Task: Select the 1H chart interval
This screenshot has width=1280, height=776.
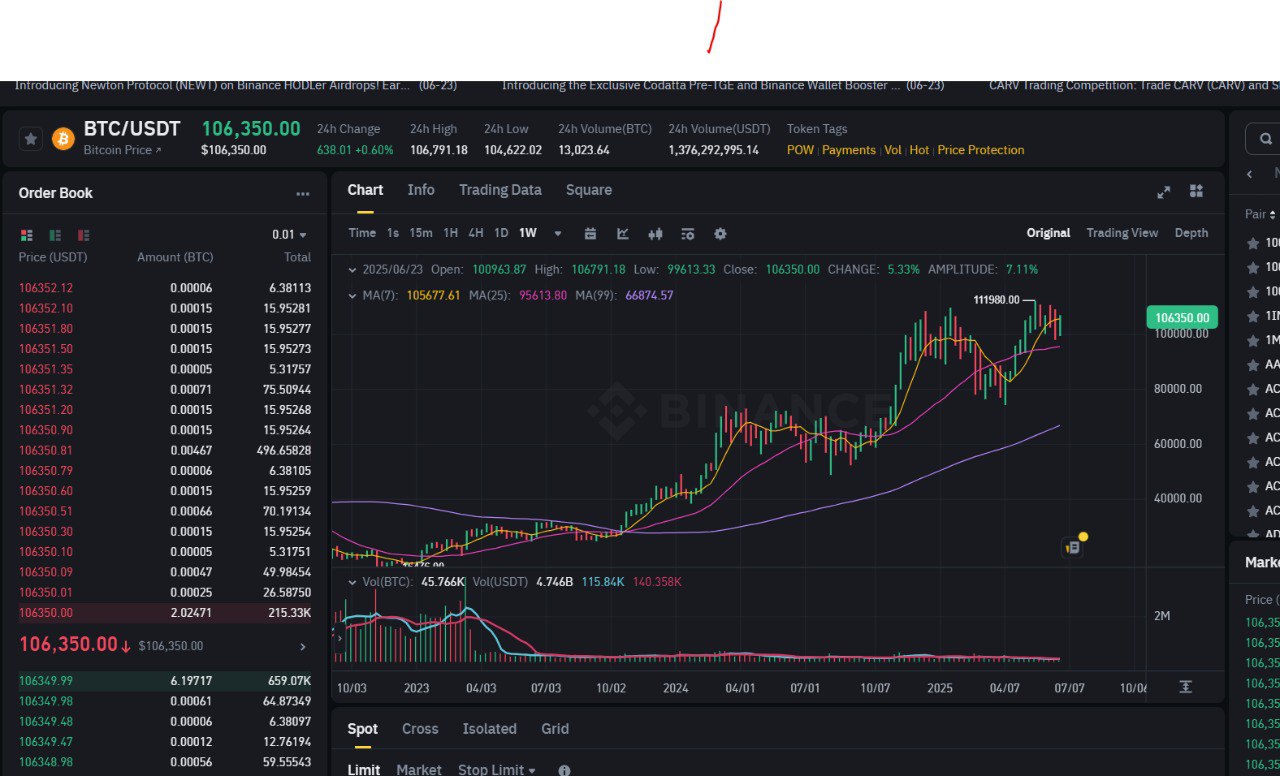Action: 451,233
